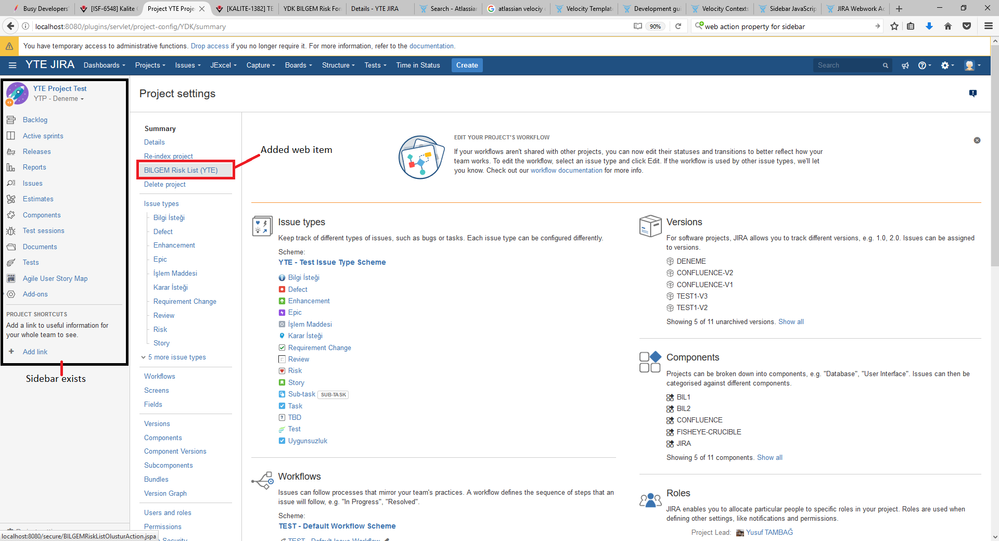Open Time in Status menu item
The height and width of the screenshot is (541, 999).
pos(418,66)
